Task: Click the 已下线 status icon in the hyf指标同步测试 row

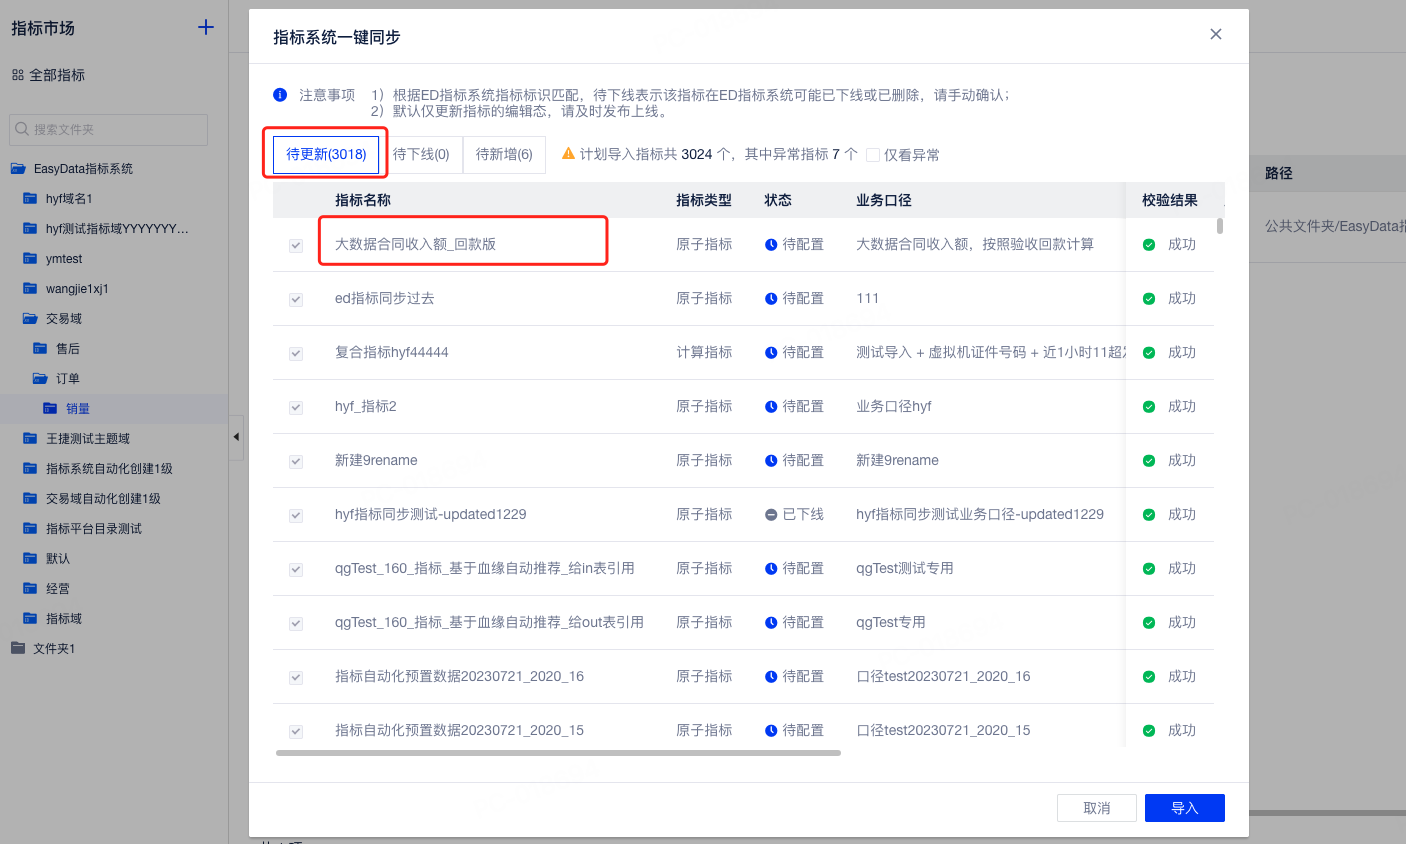Action: (x=771, y=514)
